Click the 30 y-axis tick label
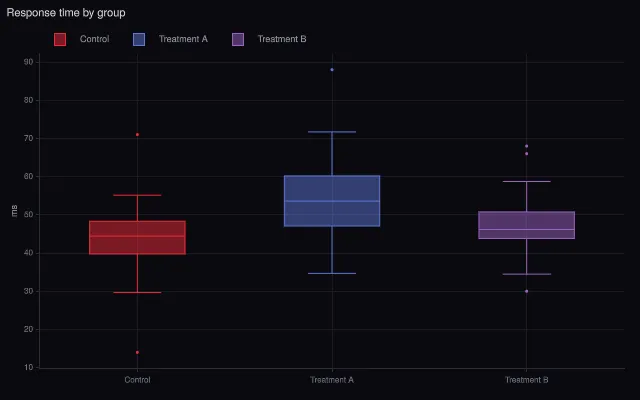Image resolution: width=640 pixels, height=400 pixels. (29, 291)
